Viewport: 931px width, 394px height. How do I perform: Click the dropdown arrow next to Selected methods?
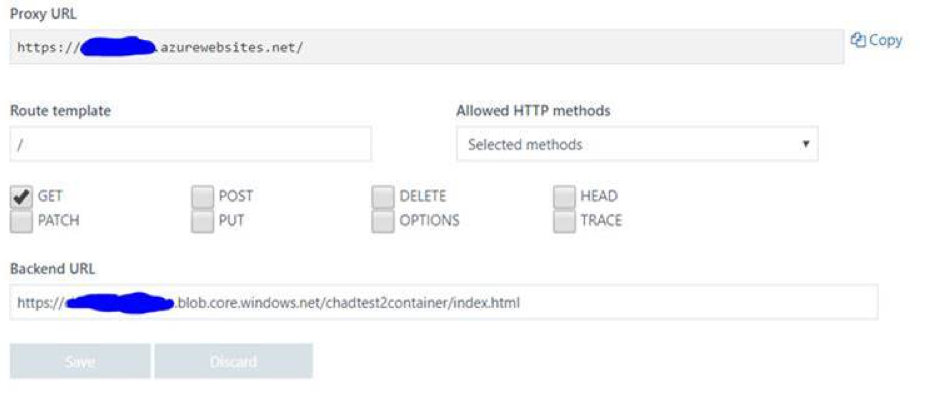tap(806, 144)
